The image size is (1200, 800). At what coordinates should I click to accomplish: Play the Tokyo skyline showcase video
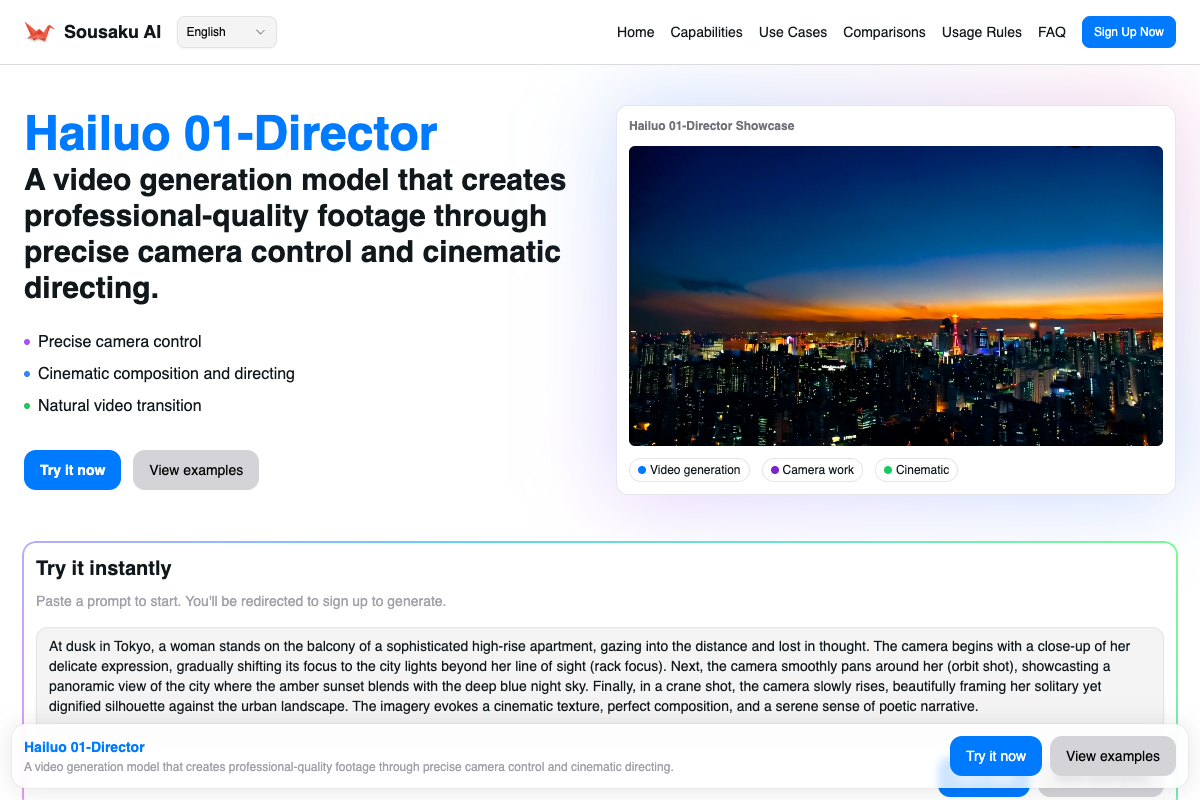coord(895,296)
